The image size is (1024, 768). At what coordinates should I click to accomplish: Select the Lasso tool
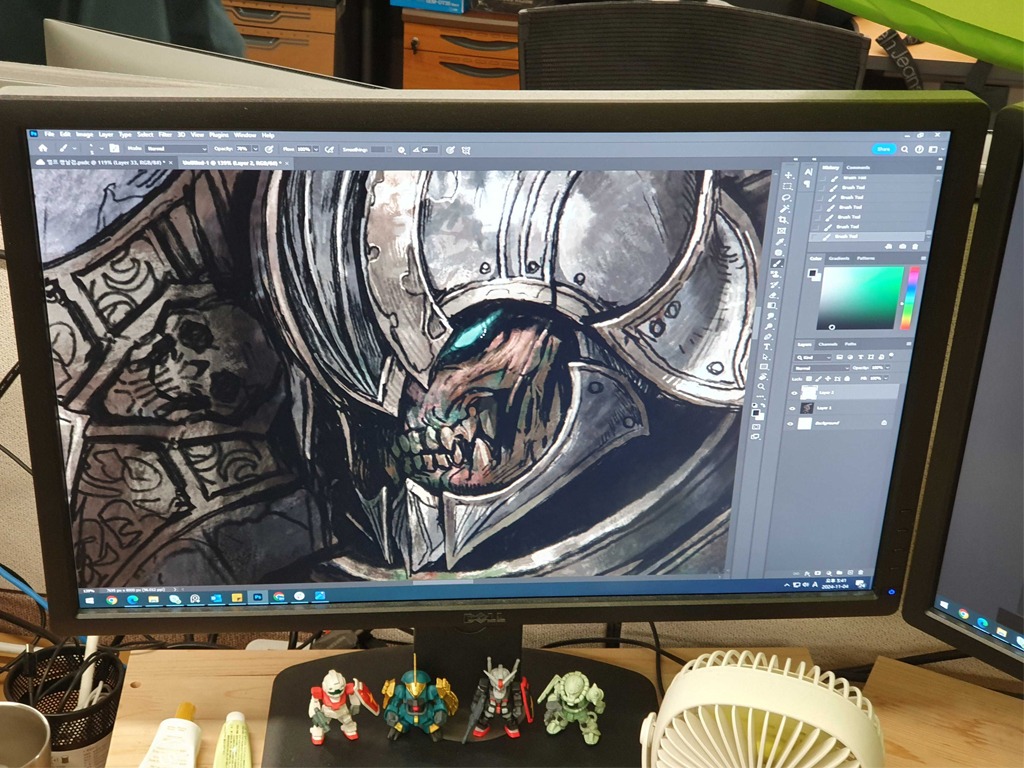pos(786,198)
